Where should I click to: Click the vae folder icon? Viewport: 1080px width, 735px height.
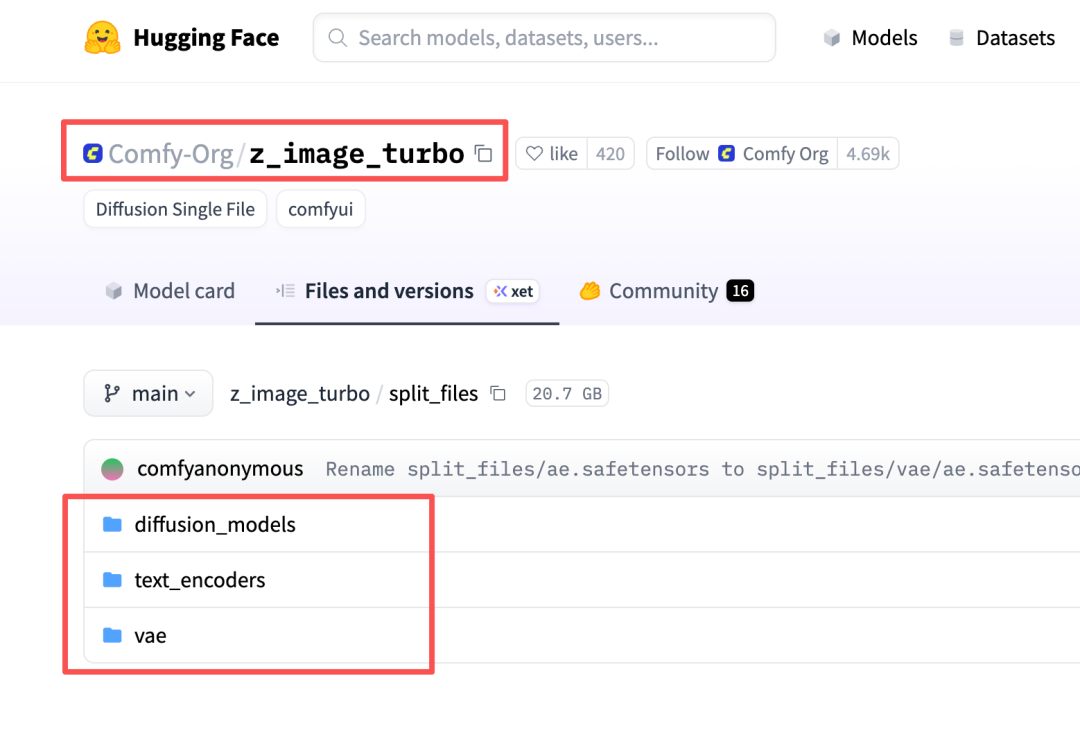(112, 635)
